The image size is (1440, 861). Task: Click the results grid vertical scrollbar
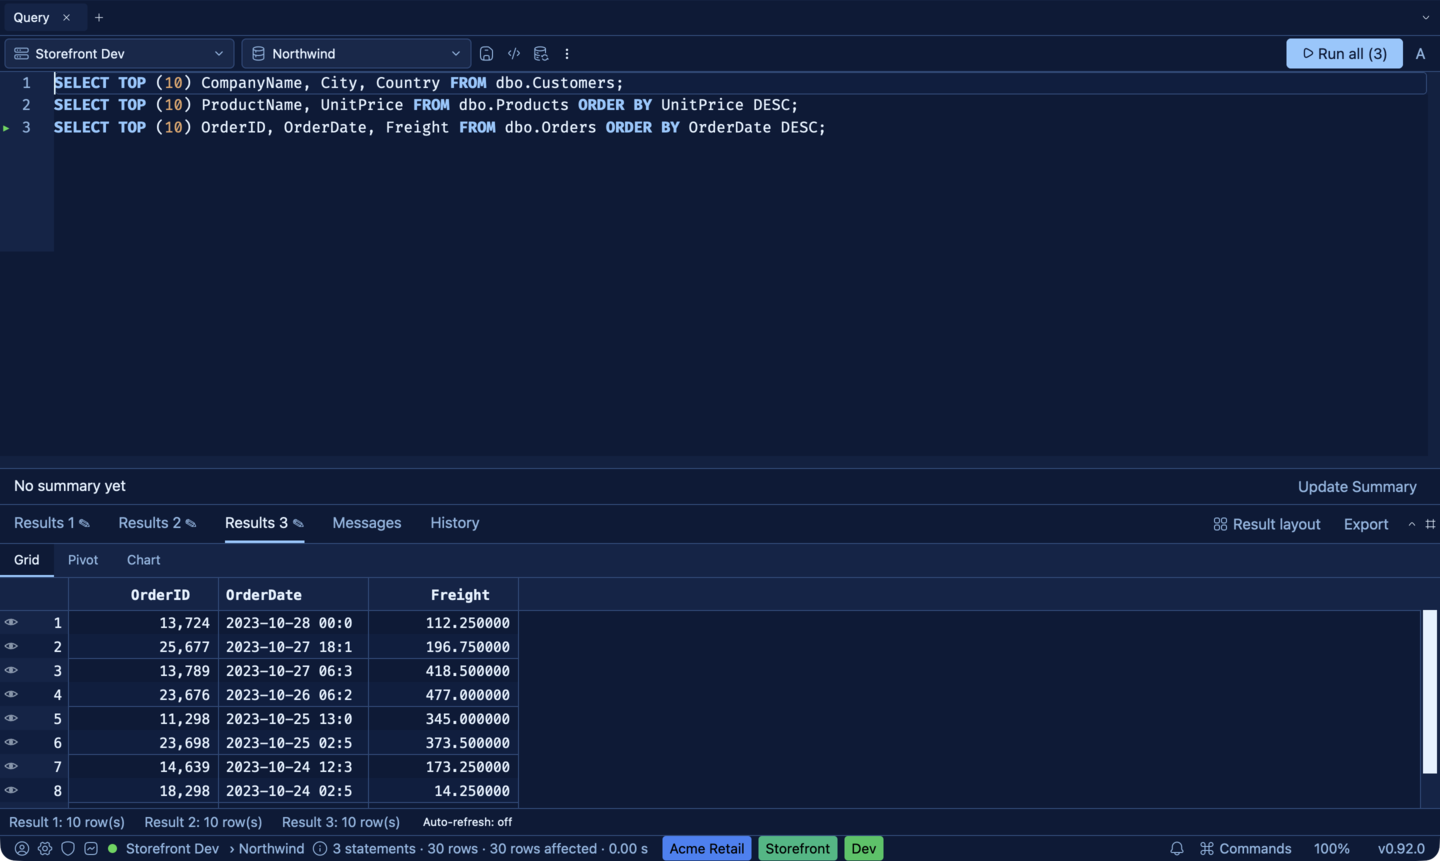click(1430, 691)
